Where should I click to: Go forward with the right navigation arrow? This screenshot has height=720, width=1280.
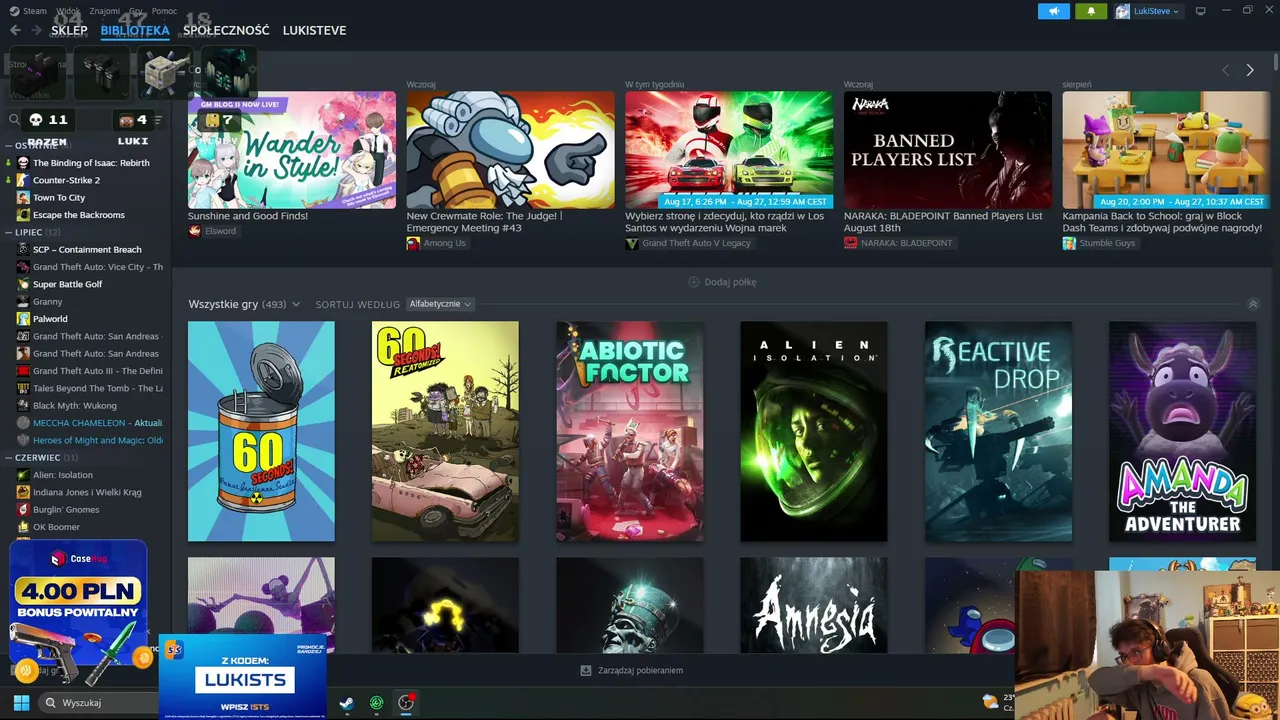[x=37, y=30]
